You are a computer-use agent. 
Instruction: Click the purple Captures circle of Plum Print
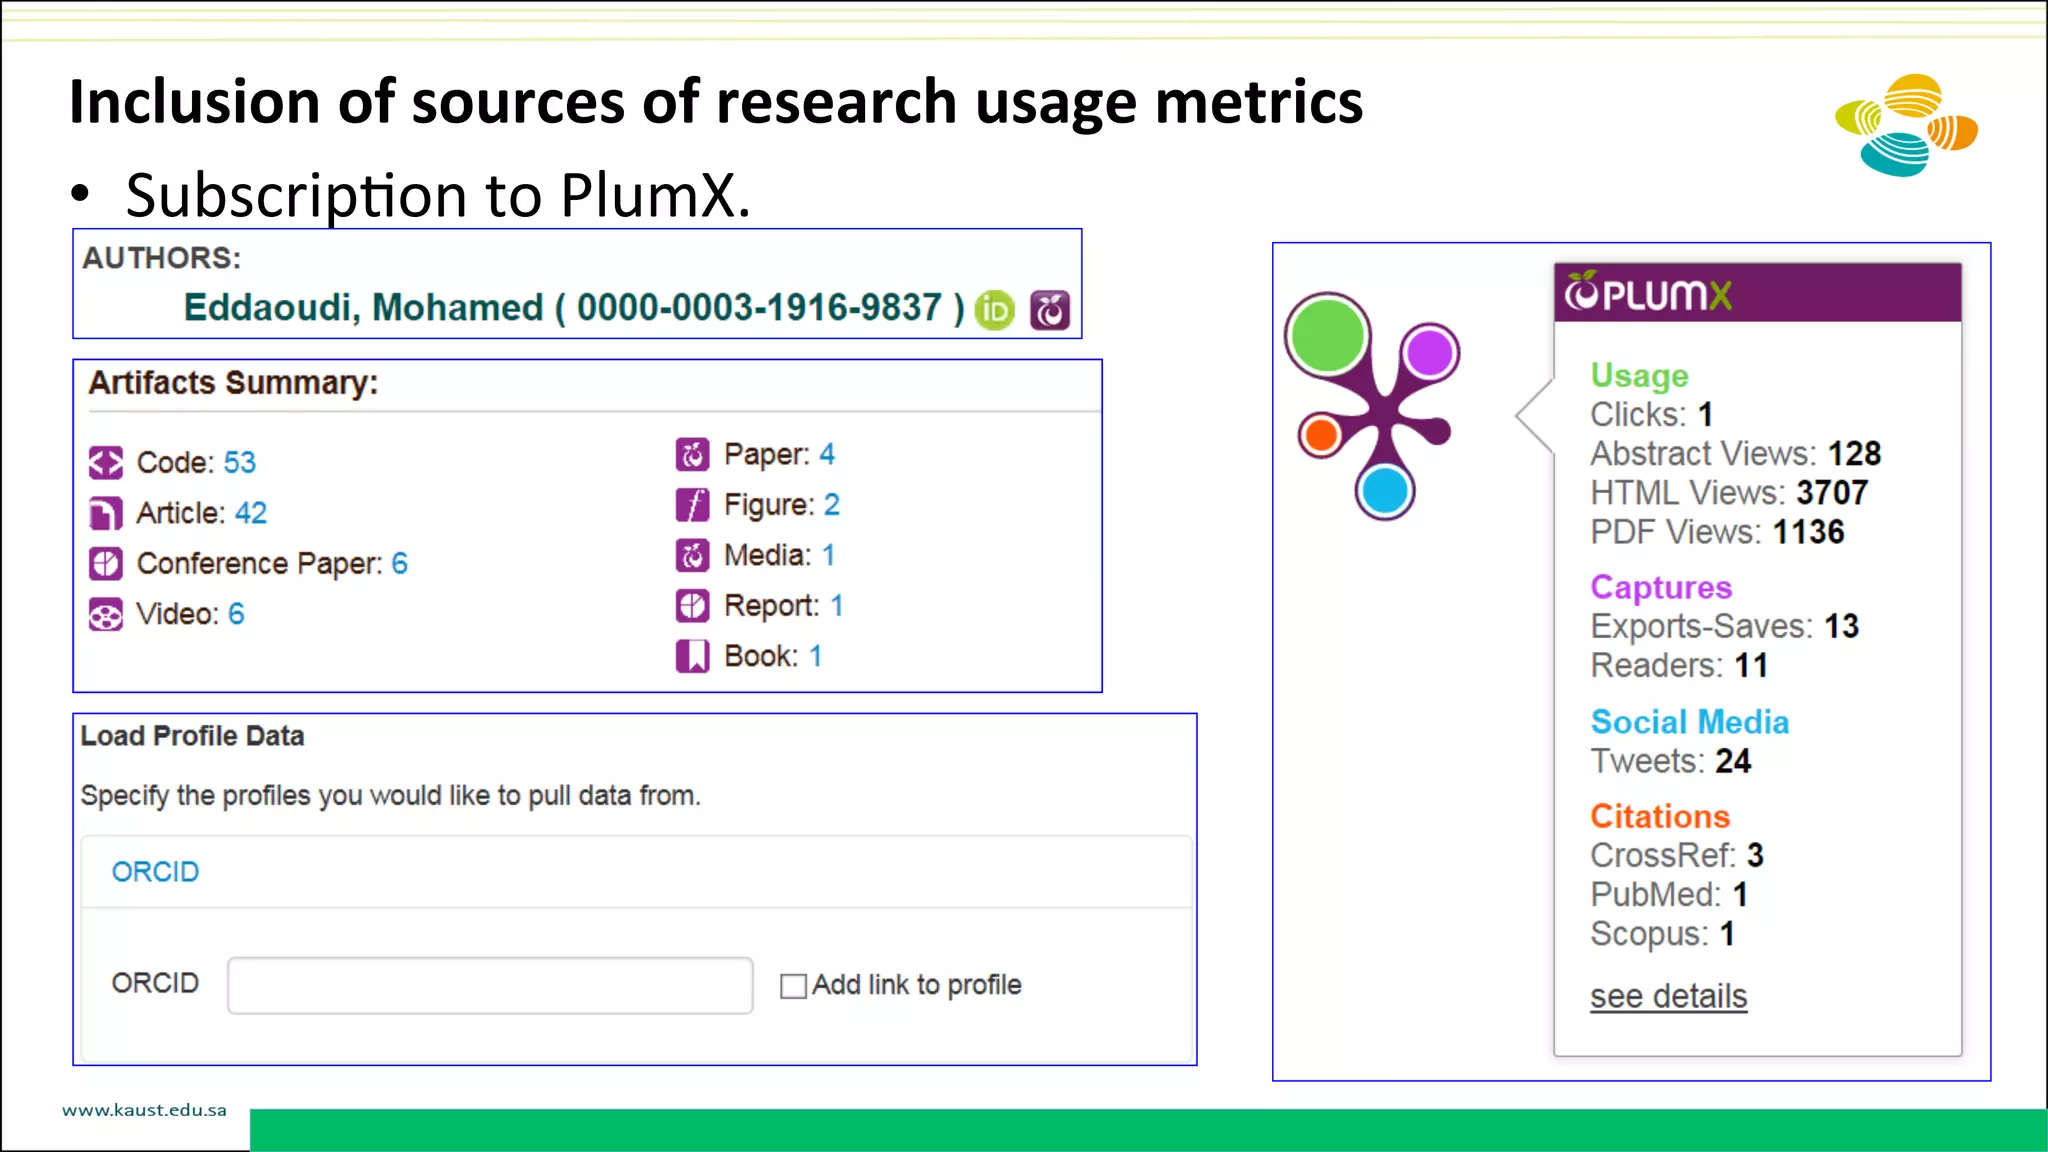point(1430,352)
